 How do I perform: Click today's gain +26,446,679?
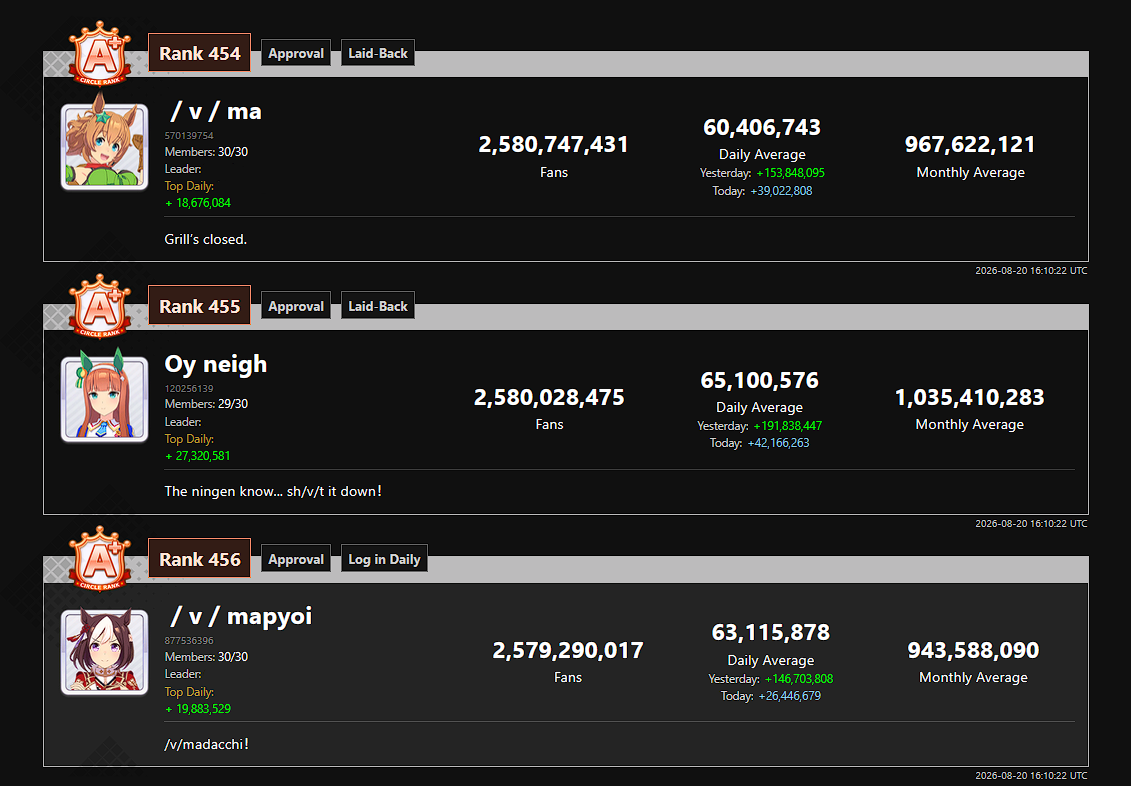pos(790,696)
